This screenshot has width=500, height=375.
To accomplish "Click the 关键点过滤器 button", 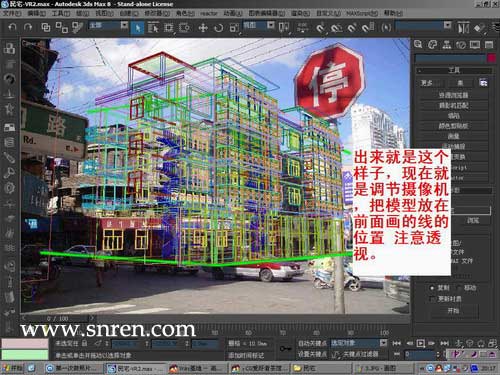I will [x=360, y=354].
